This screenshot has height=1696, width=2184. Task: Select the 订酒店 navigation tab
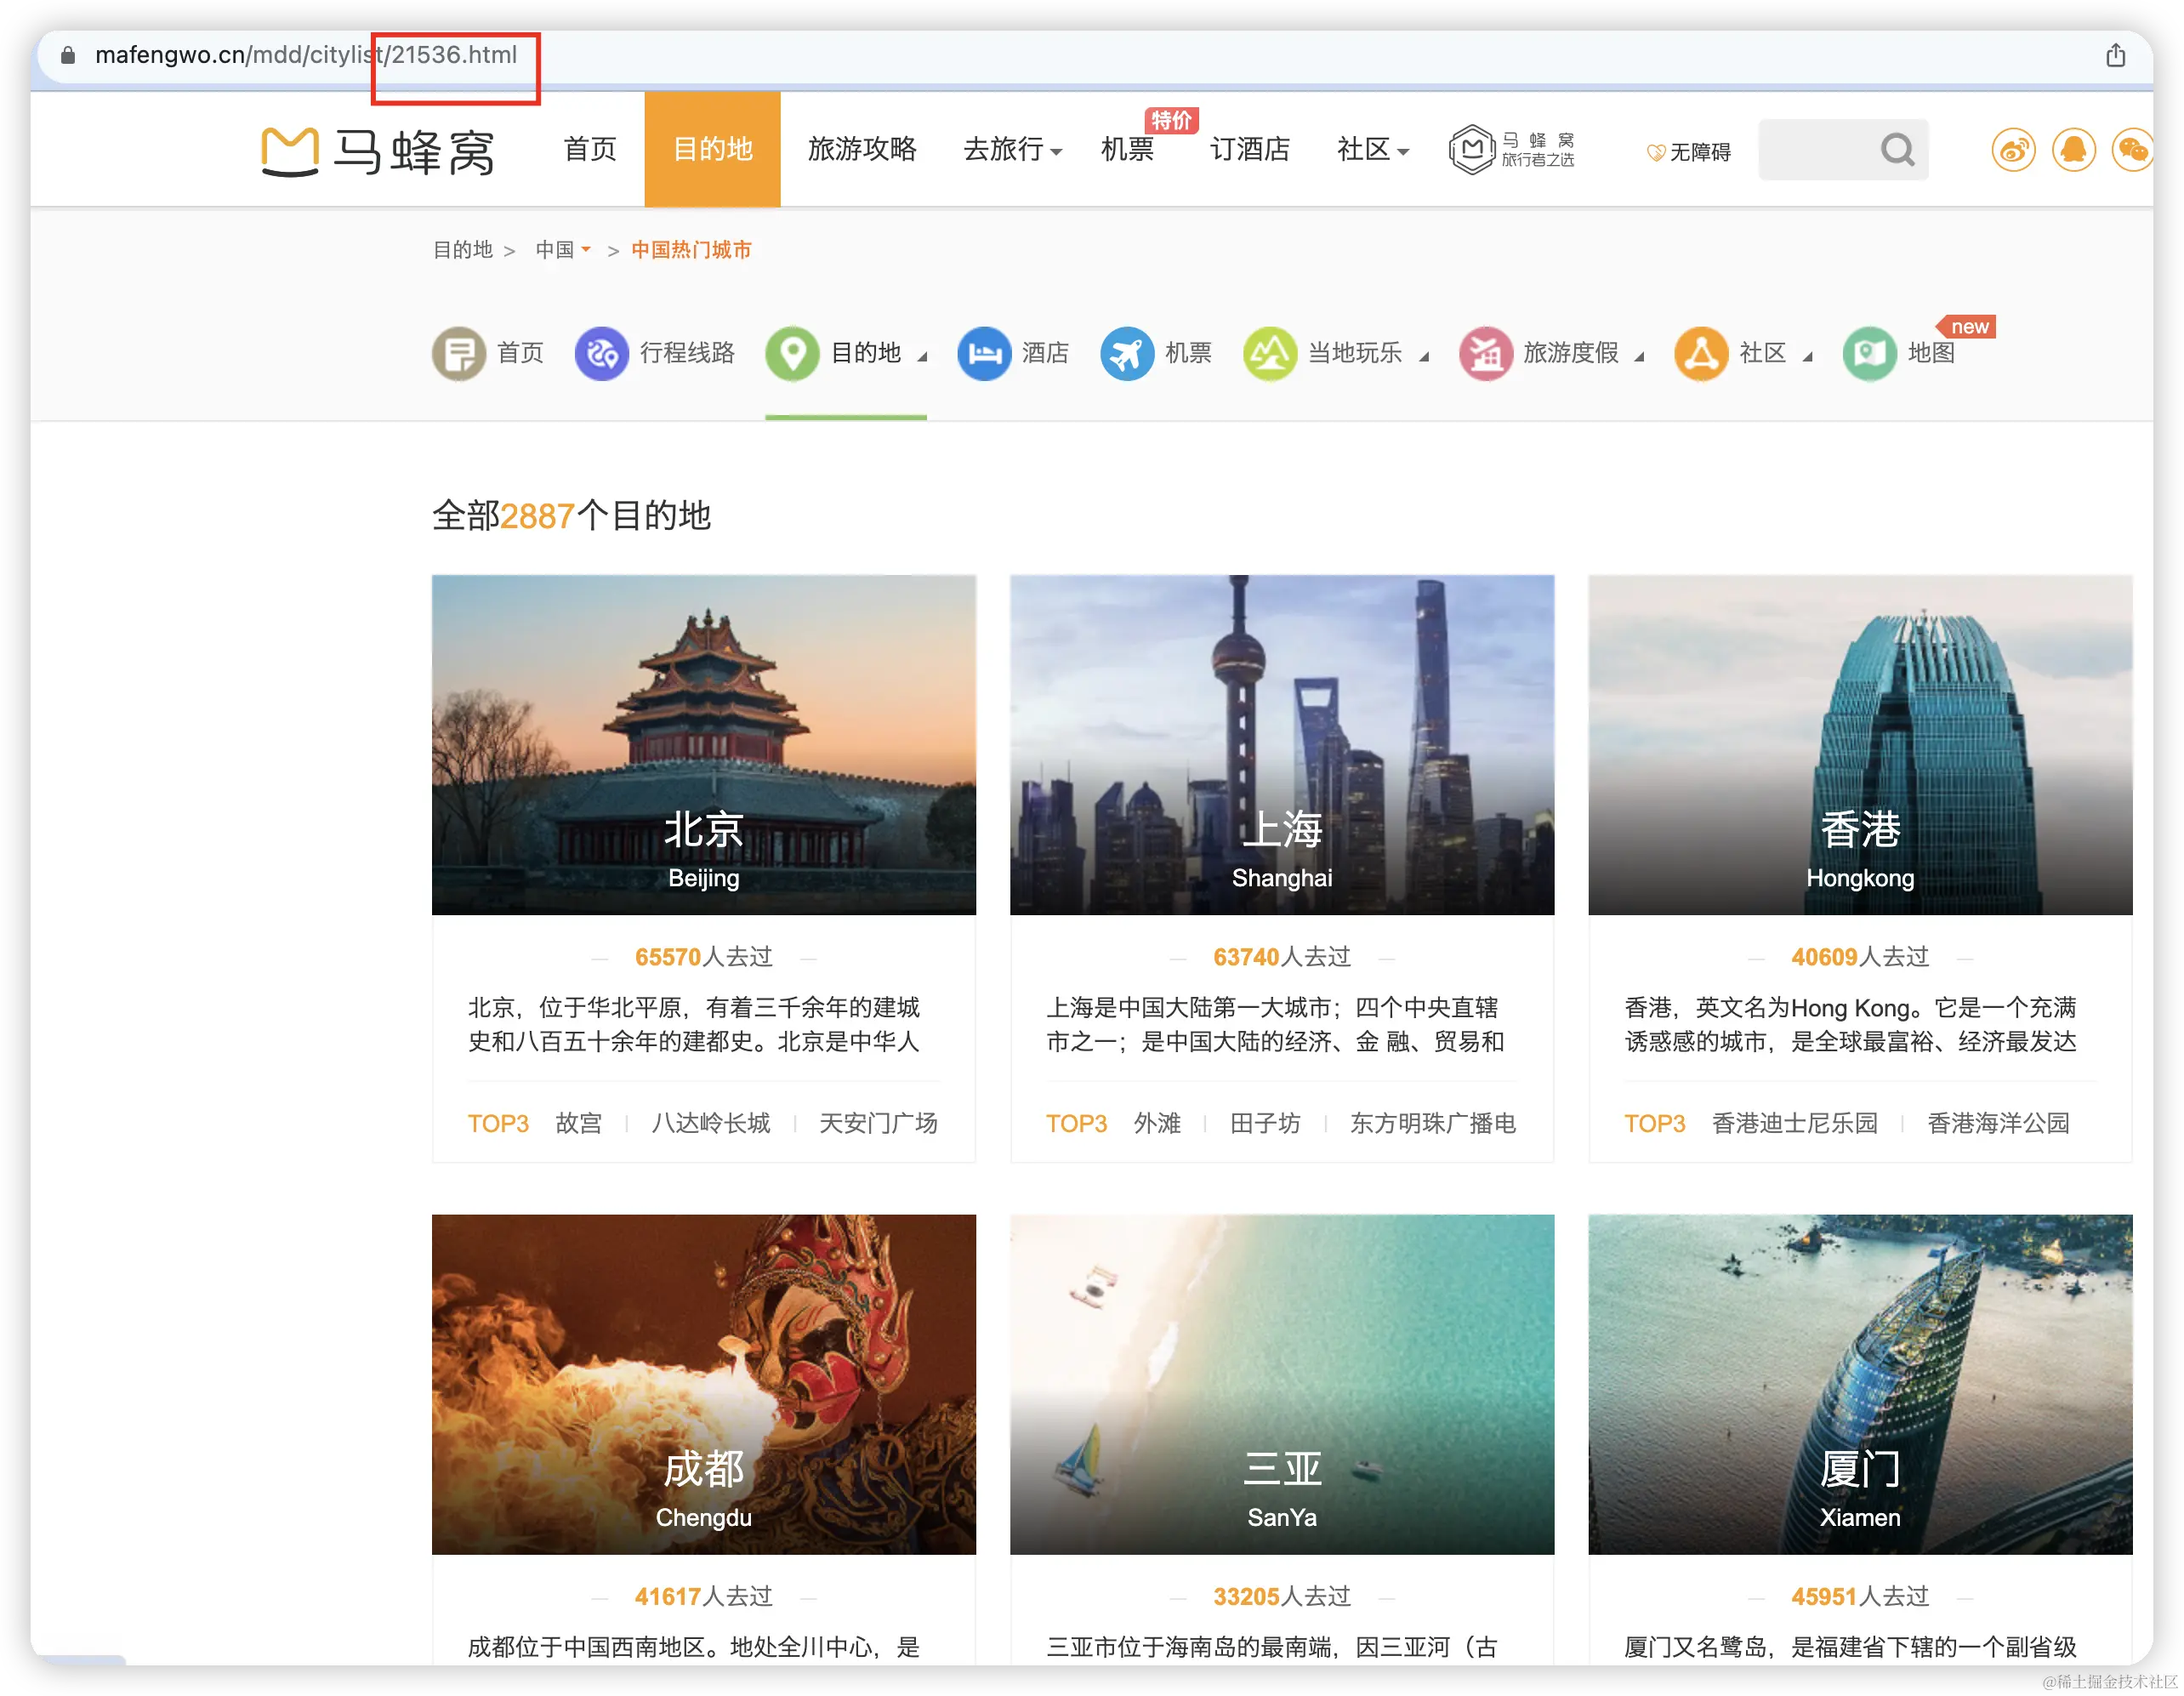(x=1249, y=150)
